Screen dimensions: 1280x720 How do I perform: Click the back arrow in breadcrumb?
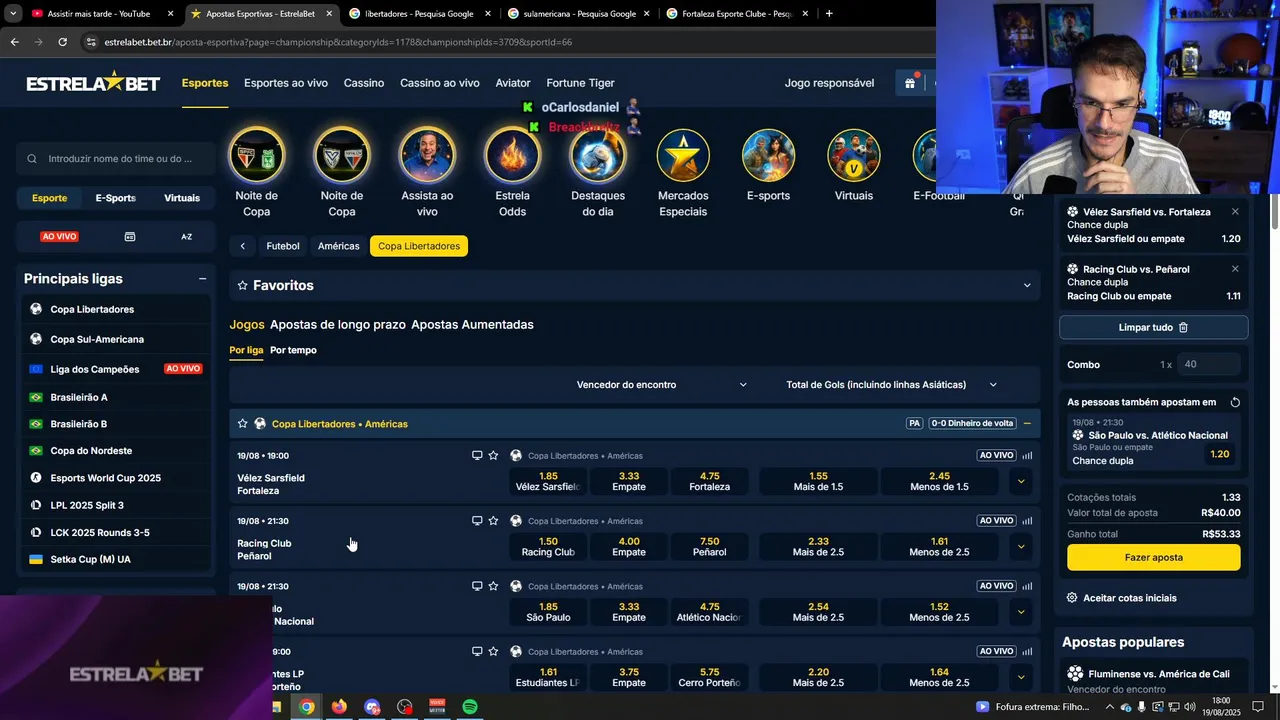pyautogui.click(x=242, y=246)
